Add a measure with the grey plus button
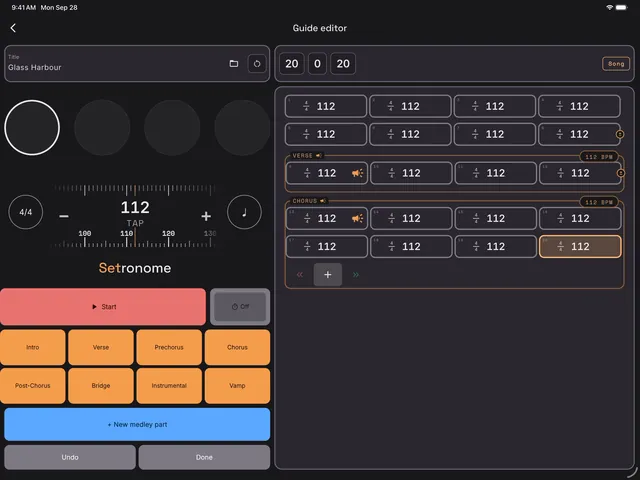 click(327, 275)
